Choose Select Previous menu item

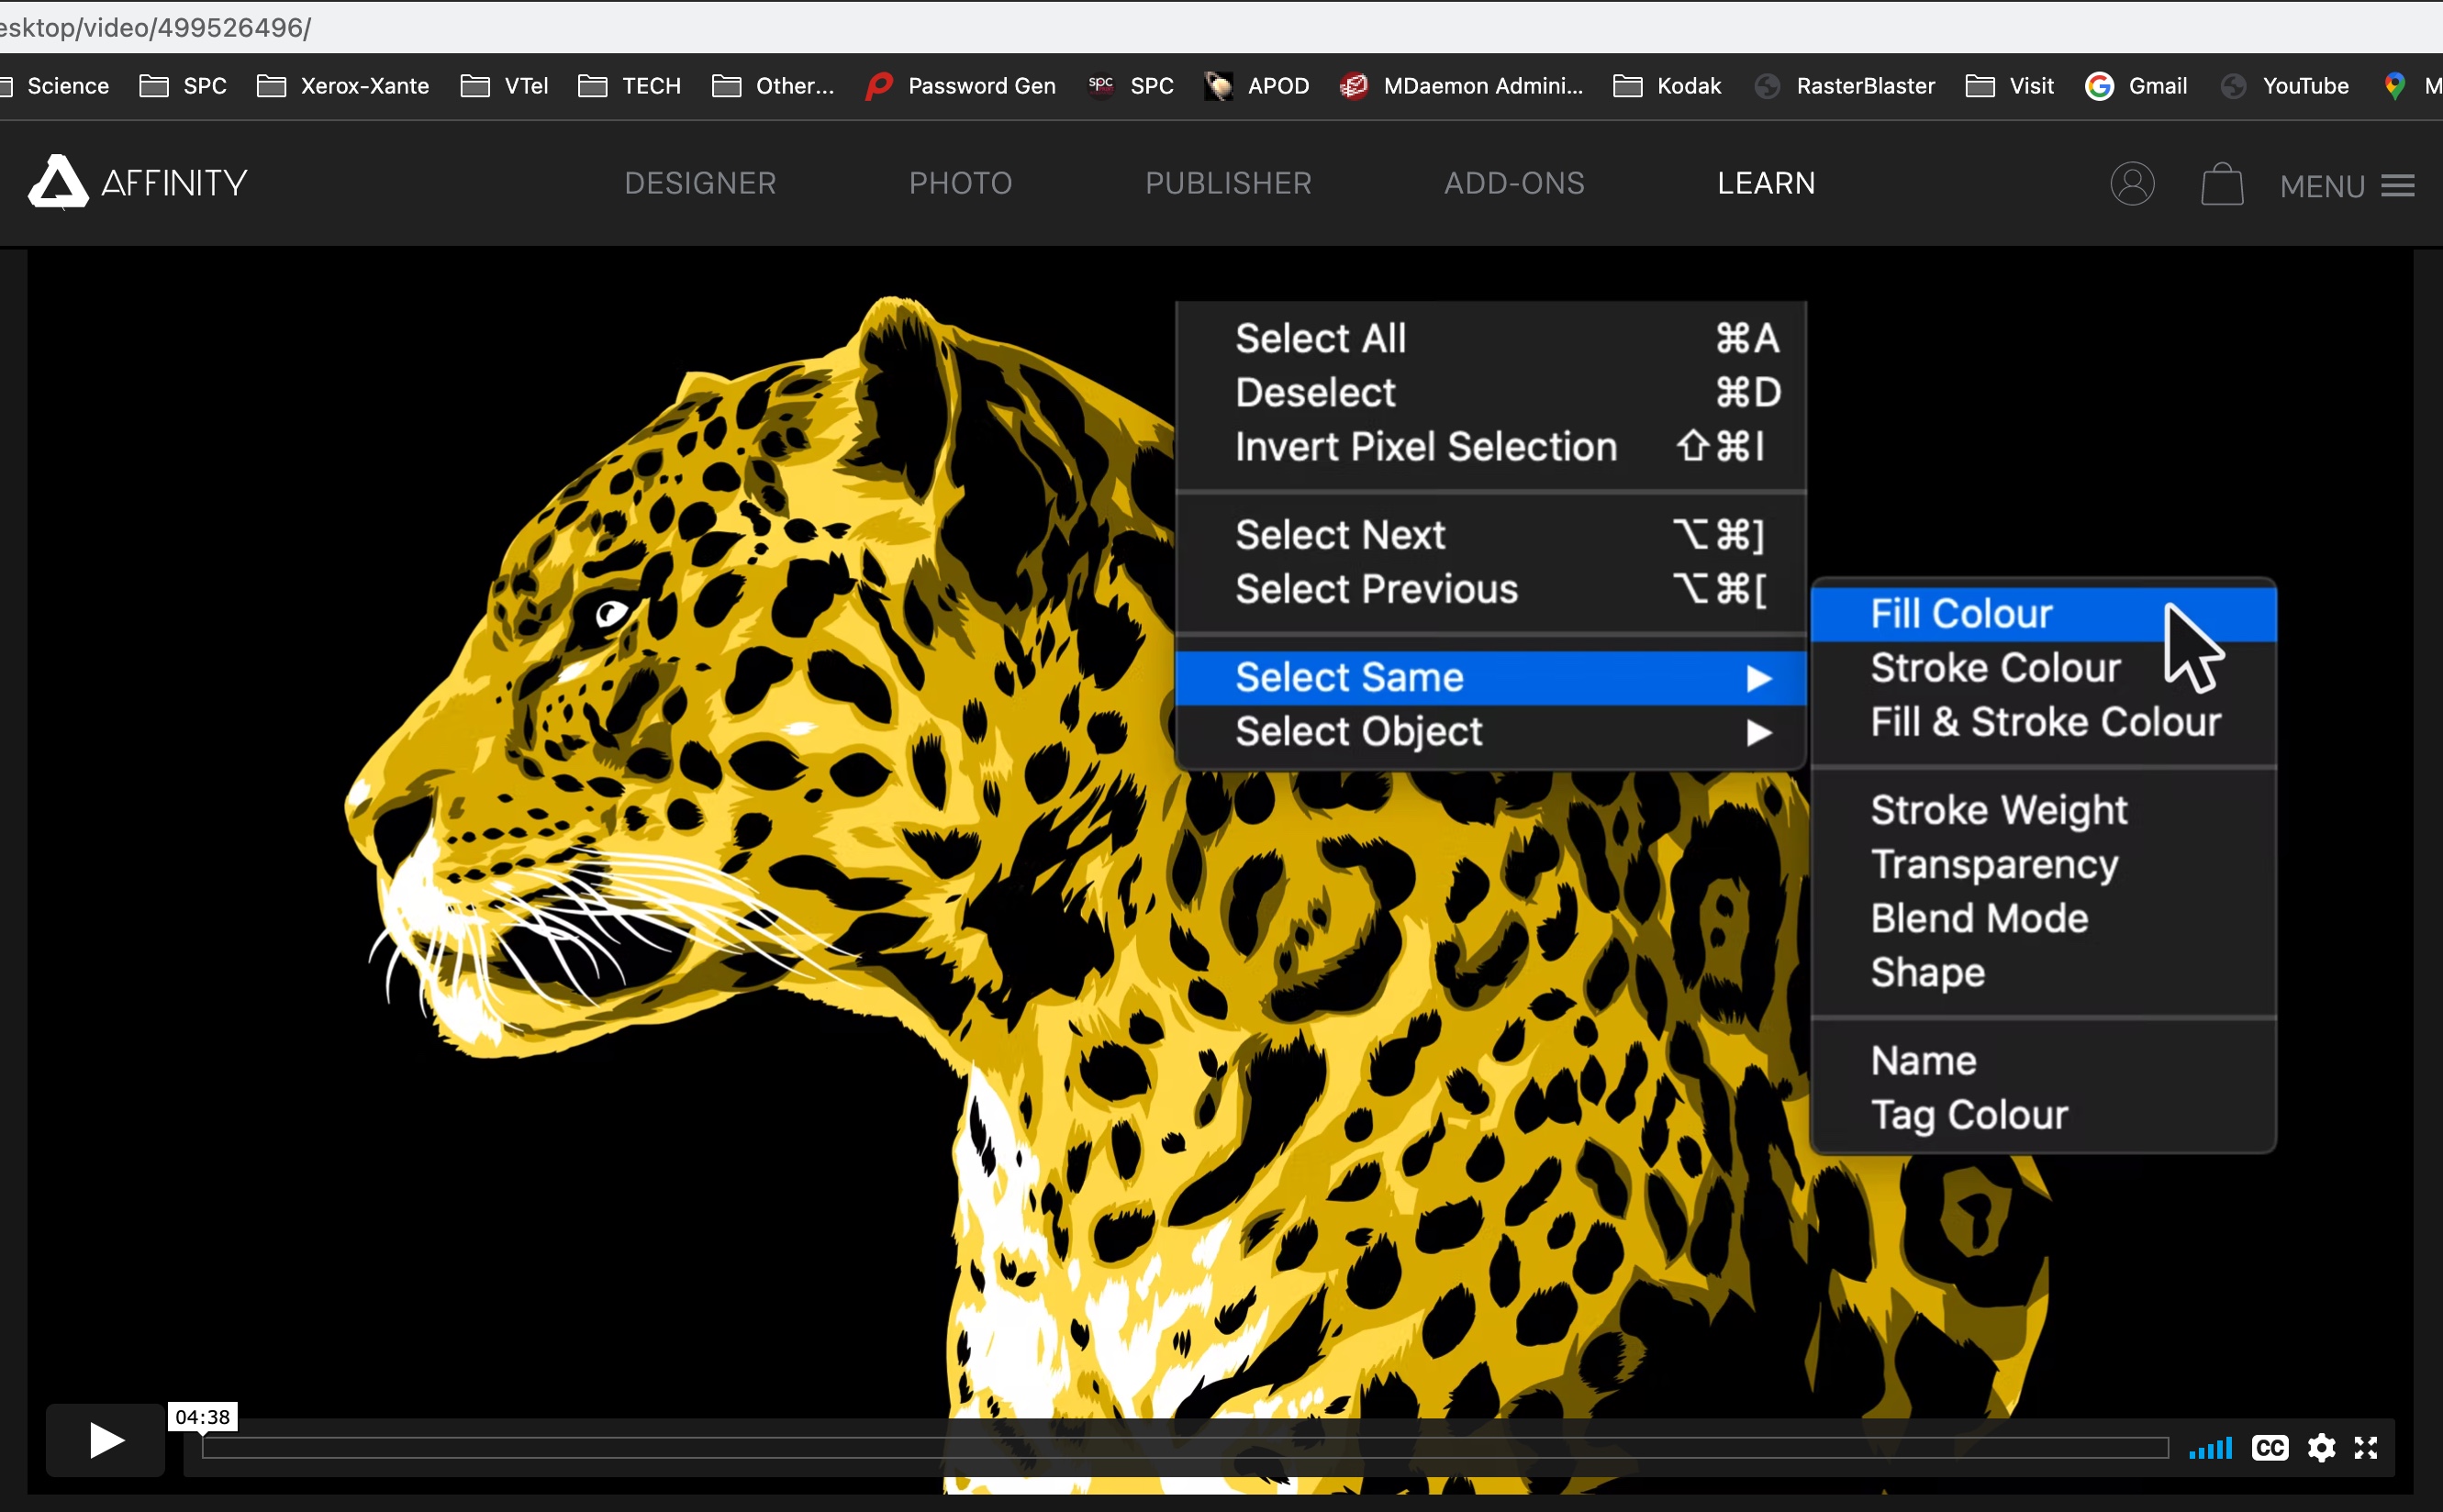coord(1491,589)
